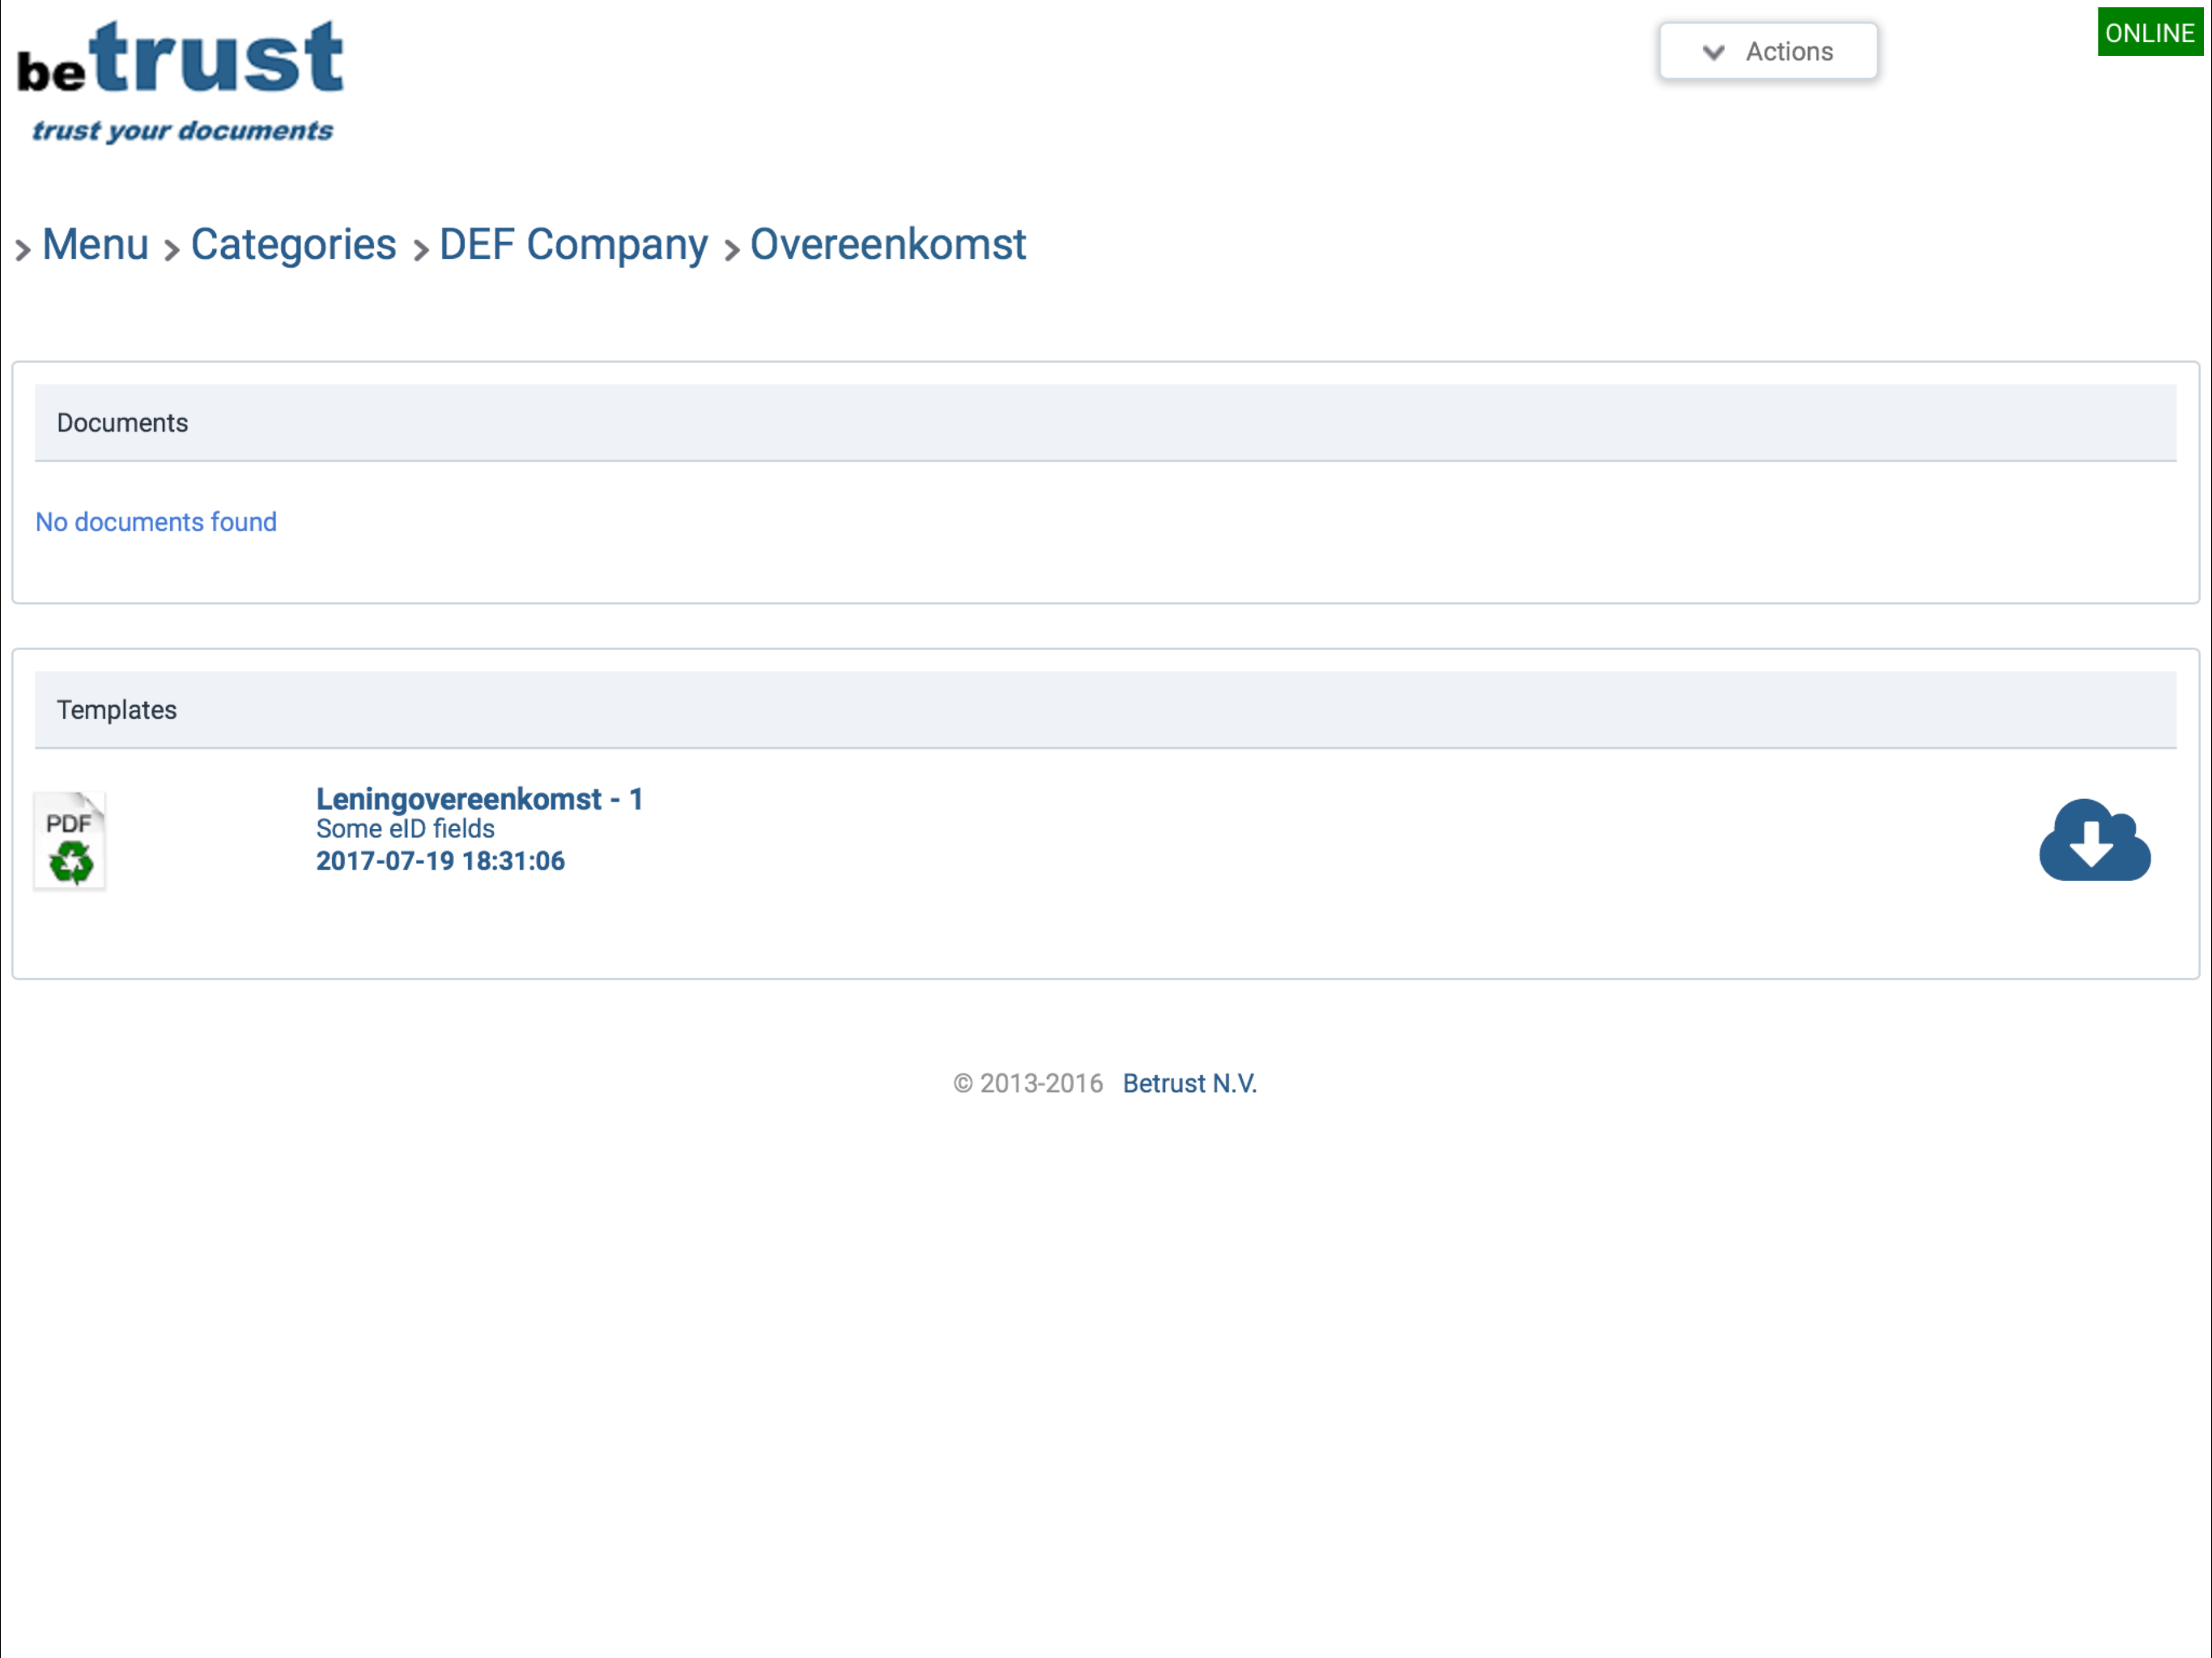Open Leningovereenkomst - 1 template
The height and width of the screenshot is (1658, 2212).
[x=479, y=799]
